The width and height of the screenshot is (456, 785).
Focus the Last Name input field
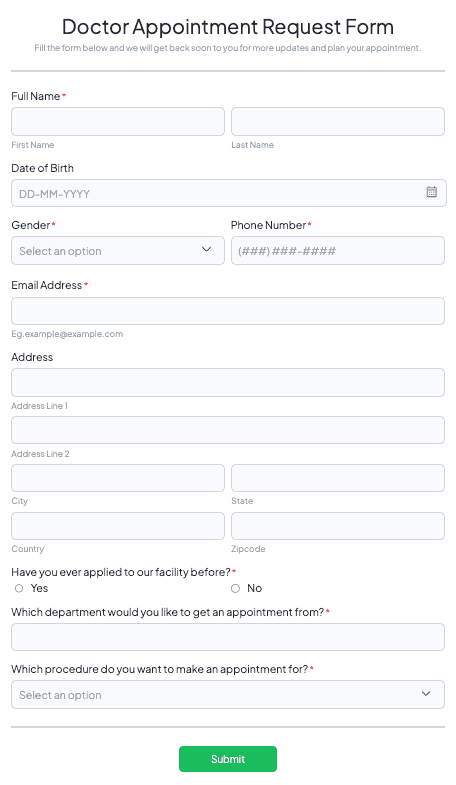tap(338, 122)
